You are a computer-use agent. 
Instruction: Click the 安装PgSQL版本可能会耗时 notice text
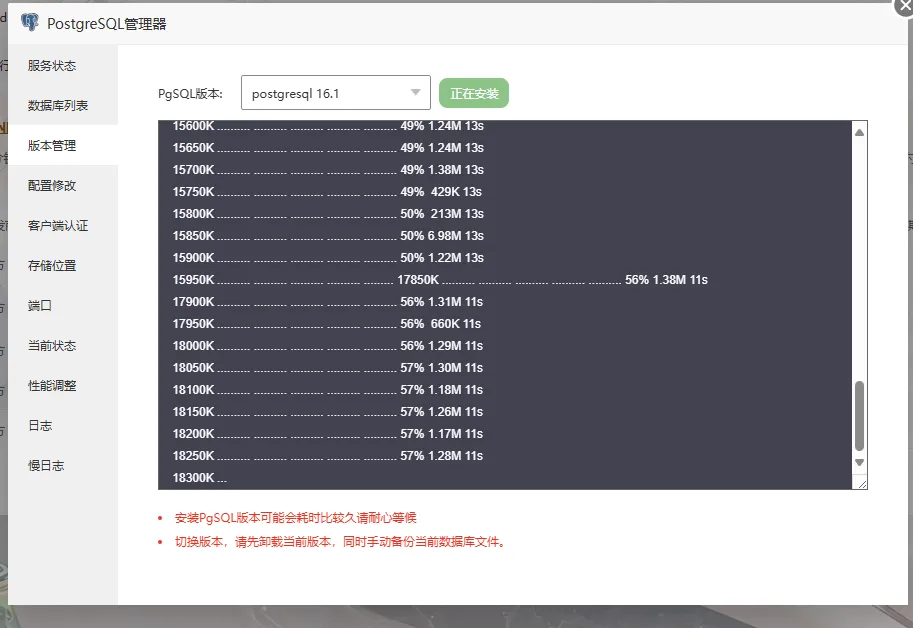coord(296,518)
